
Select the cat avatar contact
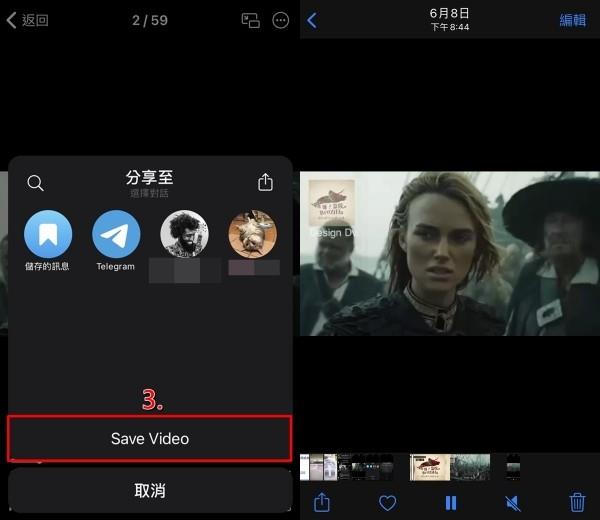pyautogui.click(x=252, y=235)
